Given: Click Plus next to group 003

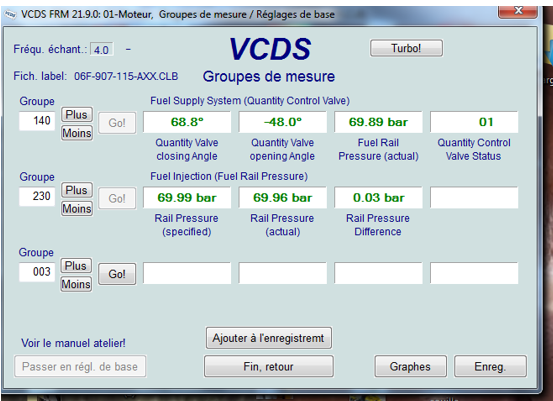Looking at the screenshot, I should (76, 265).
